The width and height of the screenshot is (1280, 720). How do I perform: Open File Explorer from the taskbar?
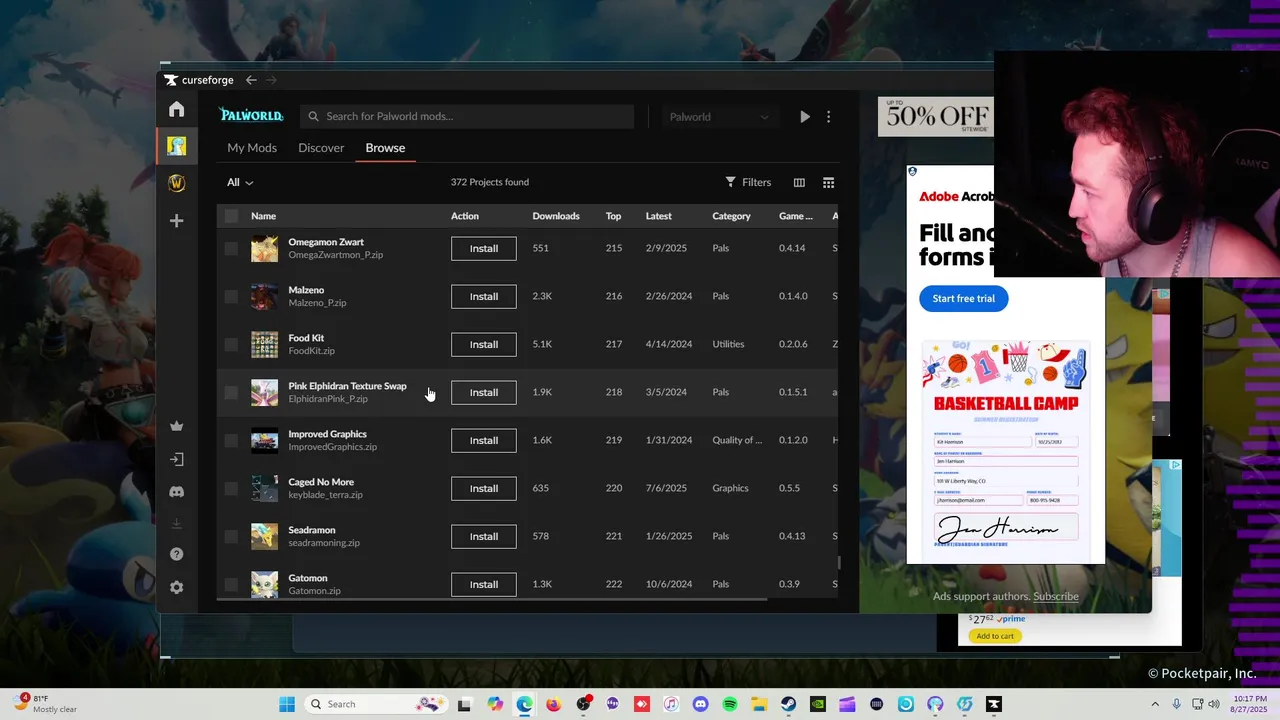759,704
